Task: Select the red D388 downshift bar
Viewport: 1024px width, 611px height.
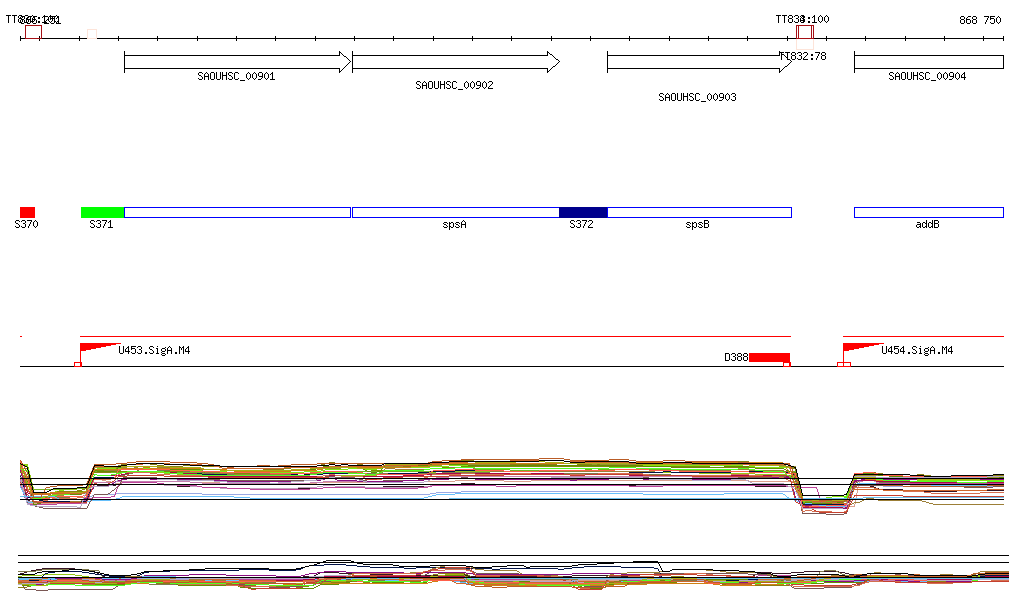Action: pyautogui.click(x=769, y=357)
